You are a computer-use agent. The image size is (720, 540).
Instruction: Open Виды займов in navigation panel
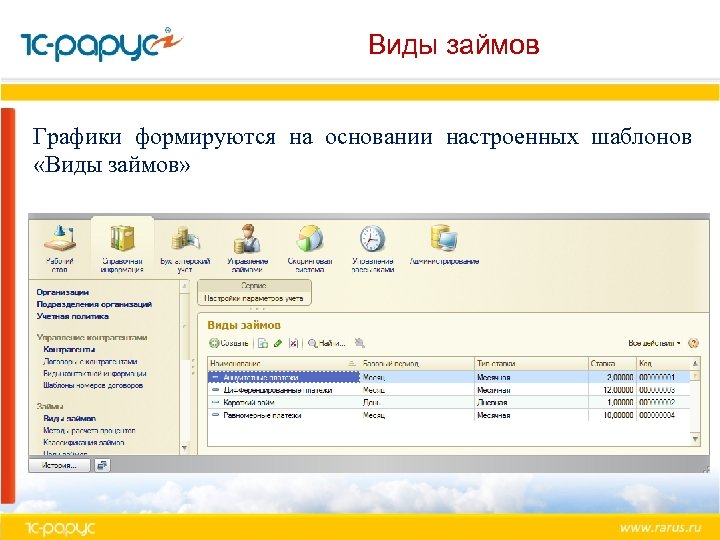(x=69, y=418)
